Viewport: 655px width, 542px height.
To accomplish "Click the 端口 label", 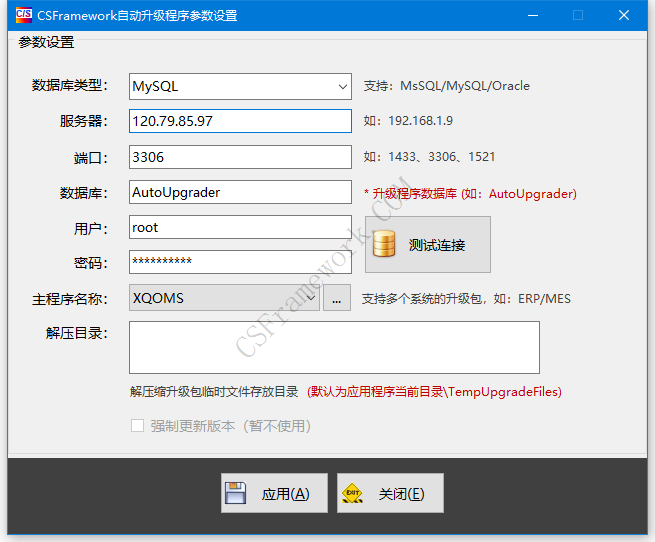I will tap(91, 158).
